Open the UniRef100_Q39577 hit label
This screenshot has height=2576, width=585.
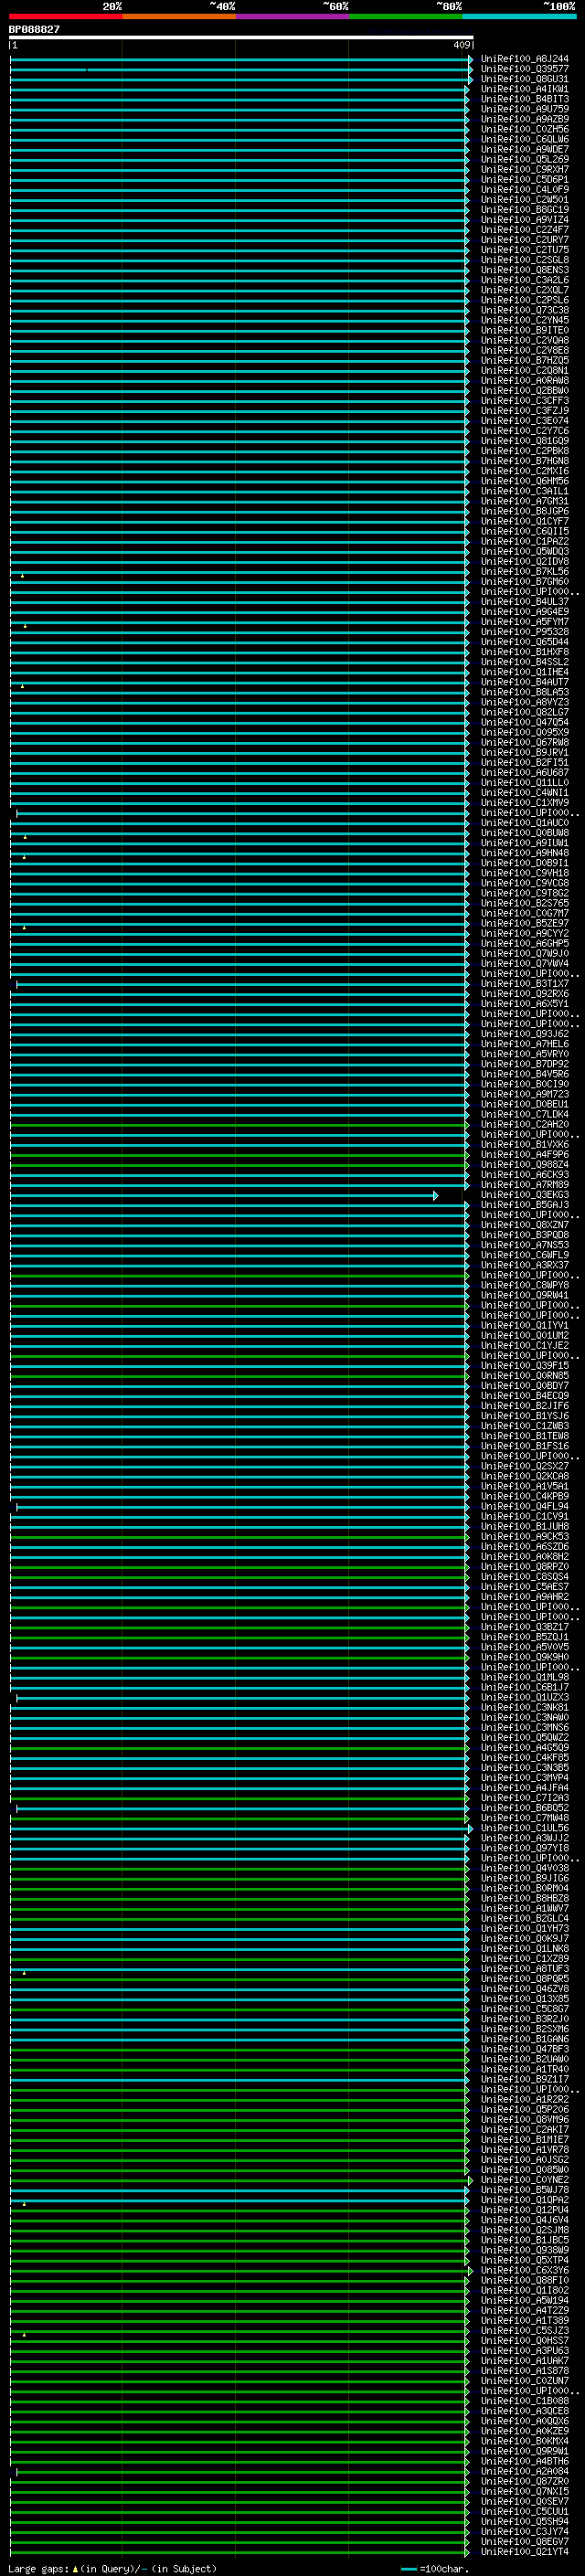click(x=524, y=70)
